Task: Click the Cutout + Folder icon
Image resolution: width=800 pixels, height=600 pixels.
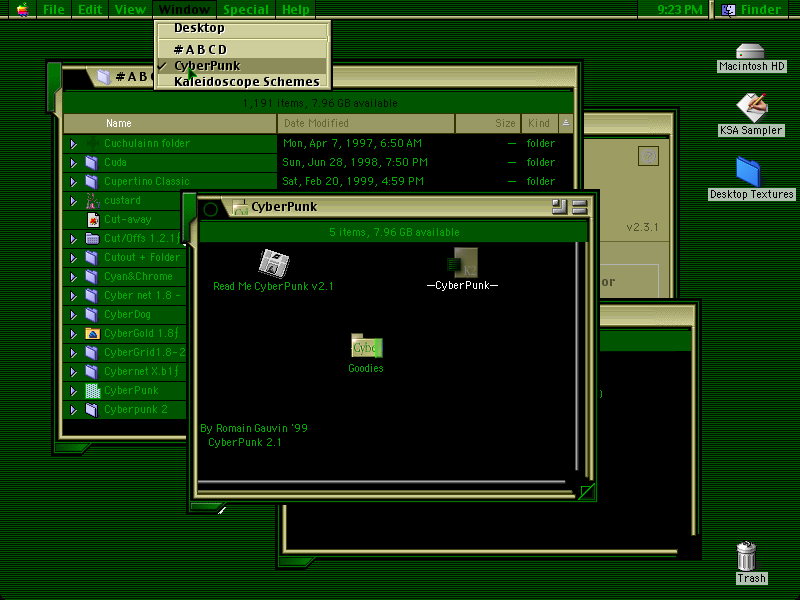Action: [x=92, y=257]
